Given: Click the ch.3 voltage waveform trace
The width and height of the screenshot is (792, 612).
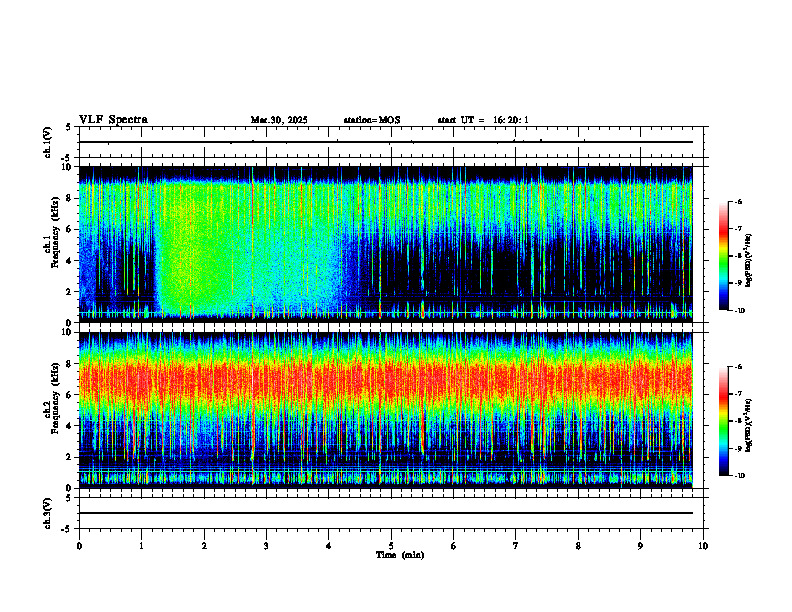Looking at the screenshot, I should coord(385,513).
